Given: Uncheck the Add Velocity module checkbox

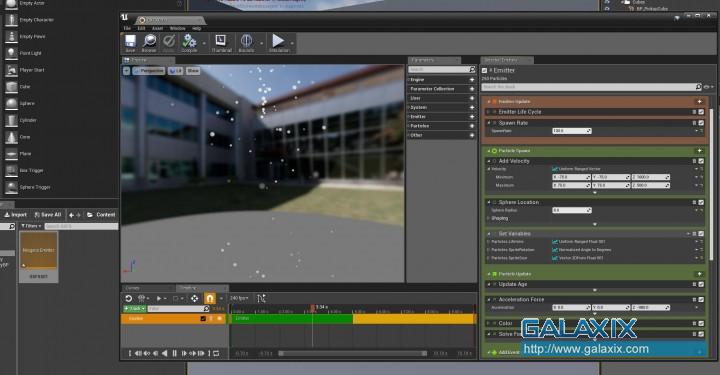Looking at the screenshot, I should 701,161.
